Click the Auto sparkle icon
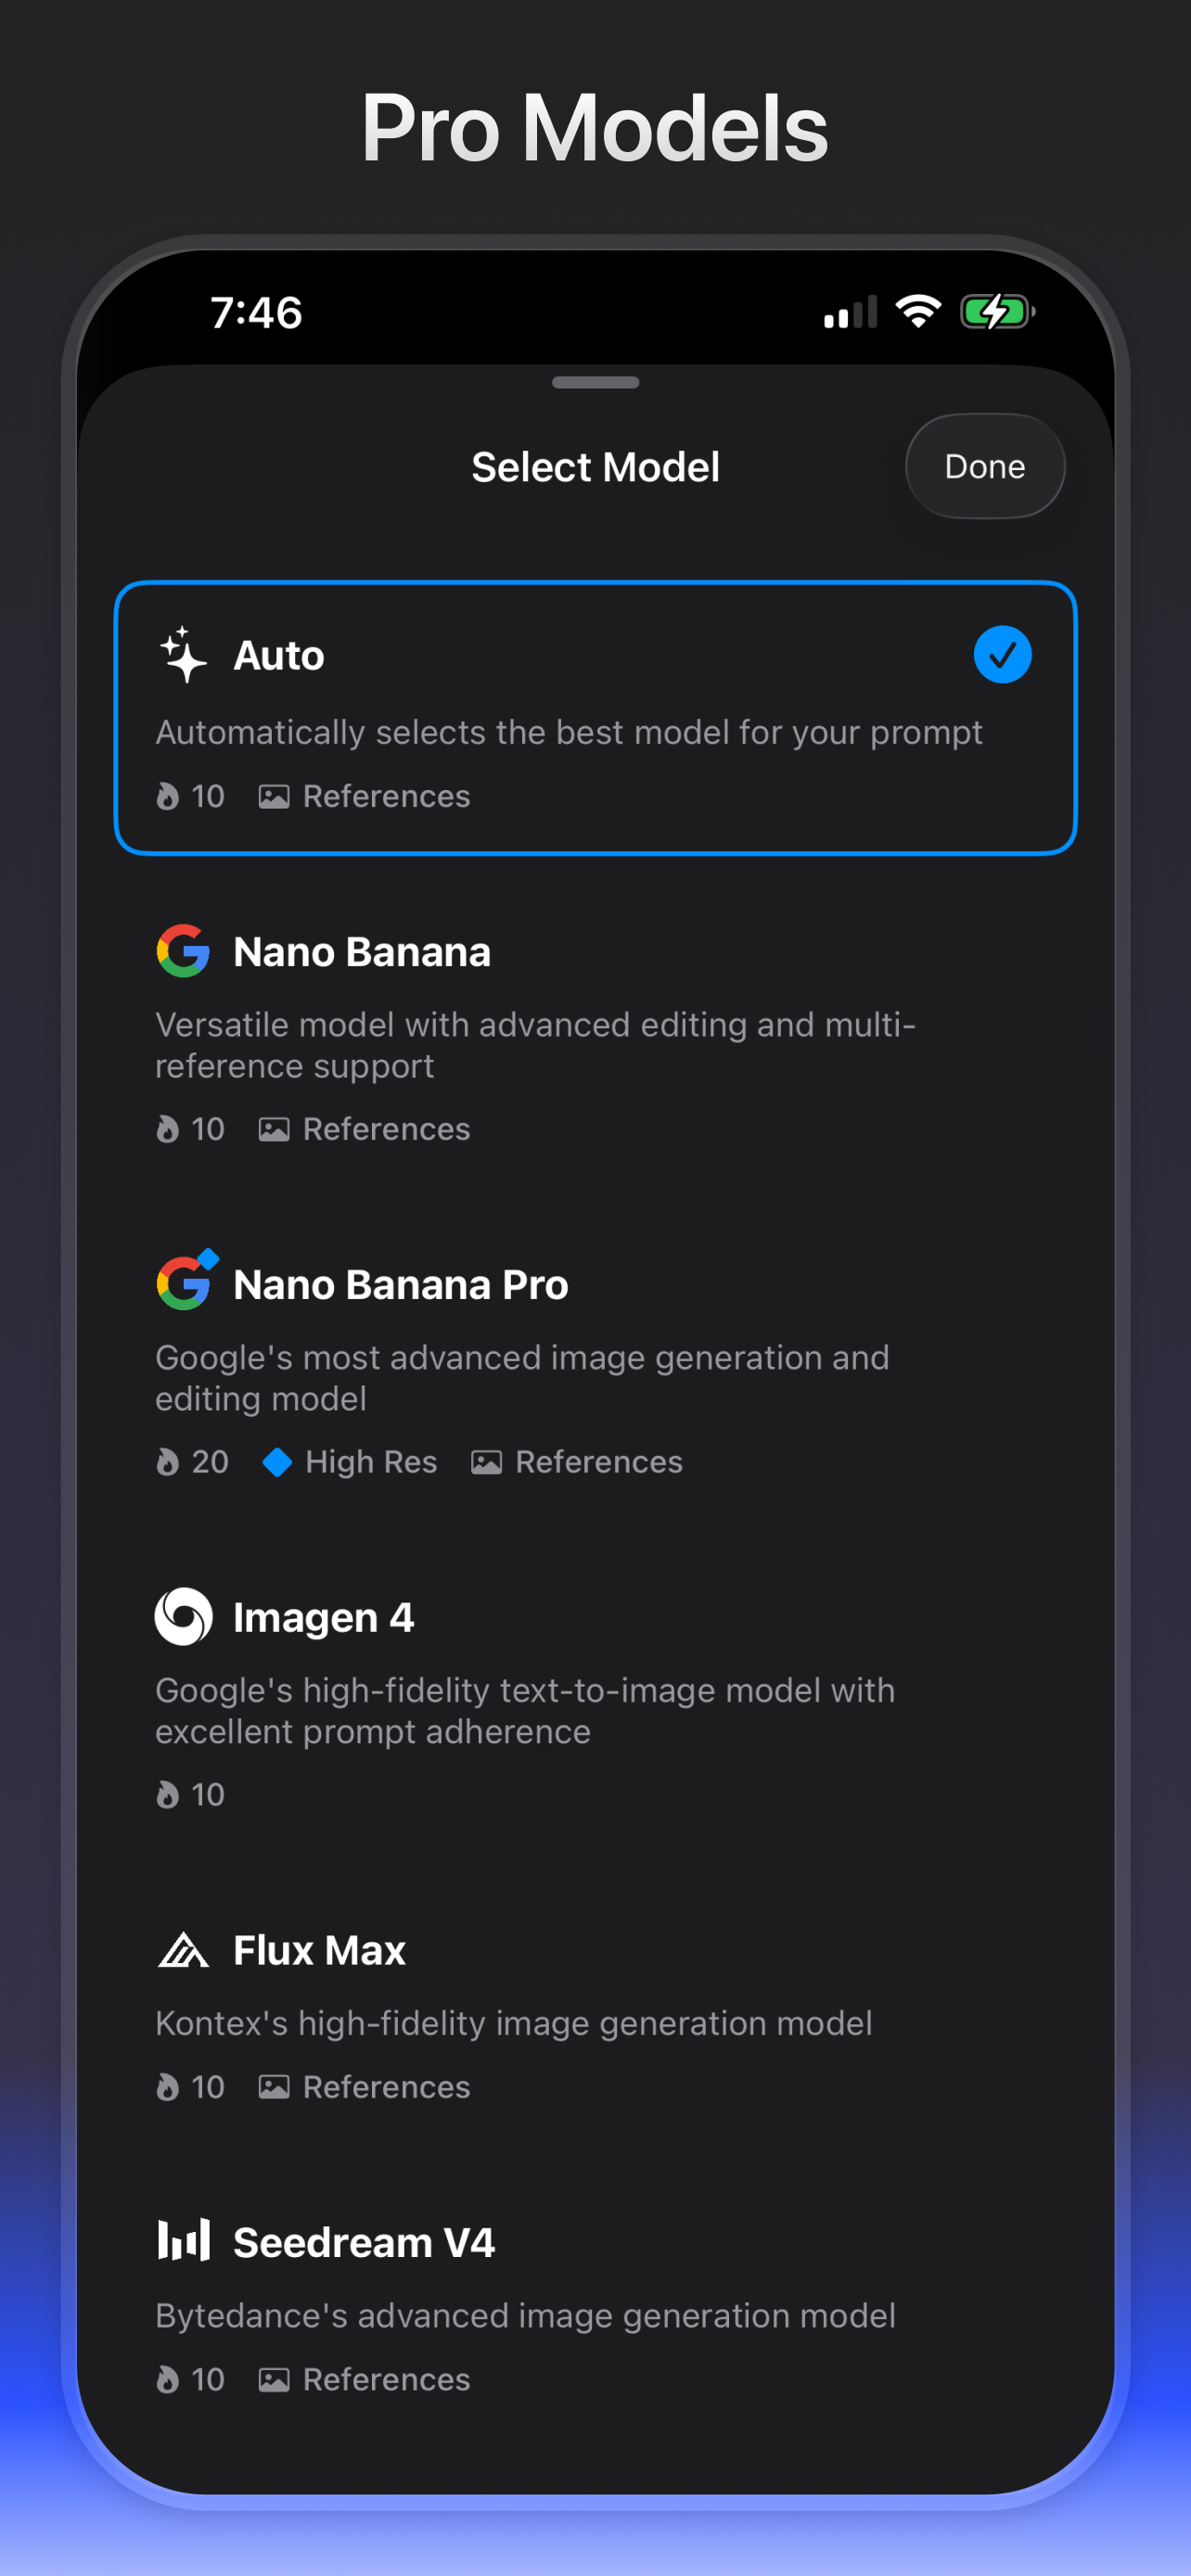Viewport: 1191px width, 2576px height. 183,655
